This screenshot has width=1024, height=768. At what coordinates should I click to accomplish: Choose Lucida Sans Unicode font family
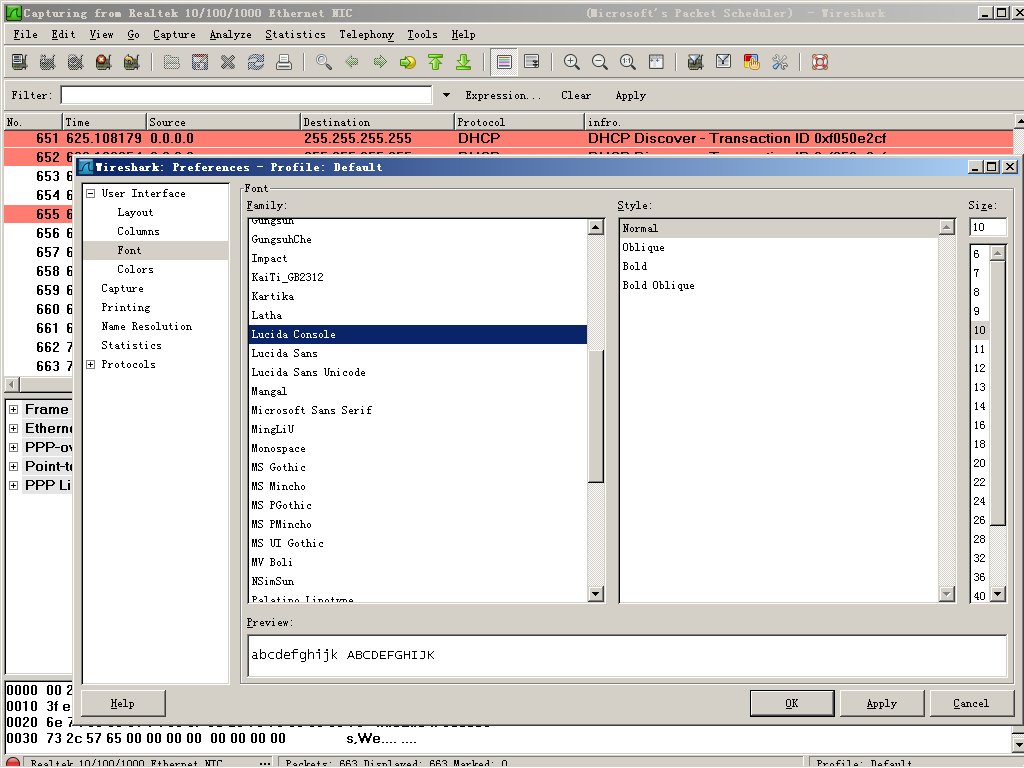coord(418,372)
